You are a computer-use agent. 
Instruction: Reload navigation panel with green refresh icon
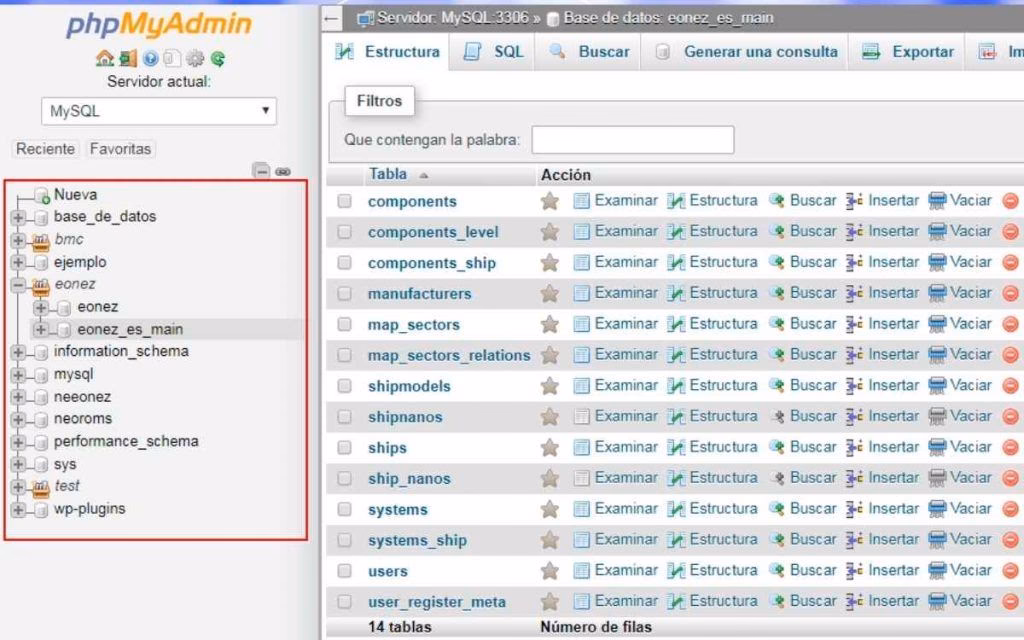point(218,59)
